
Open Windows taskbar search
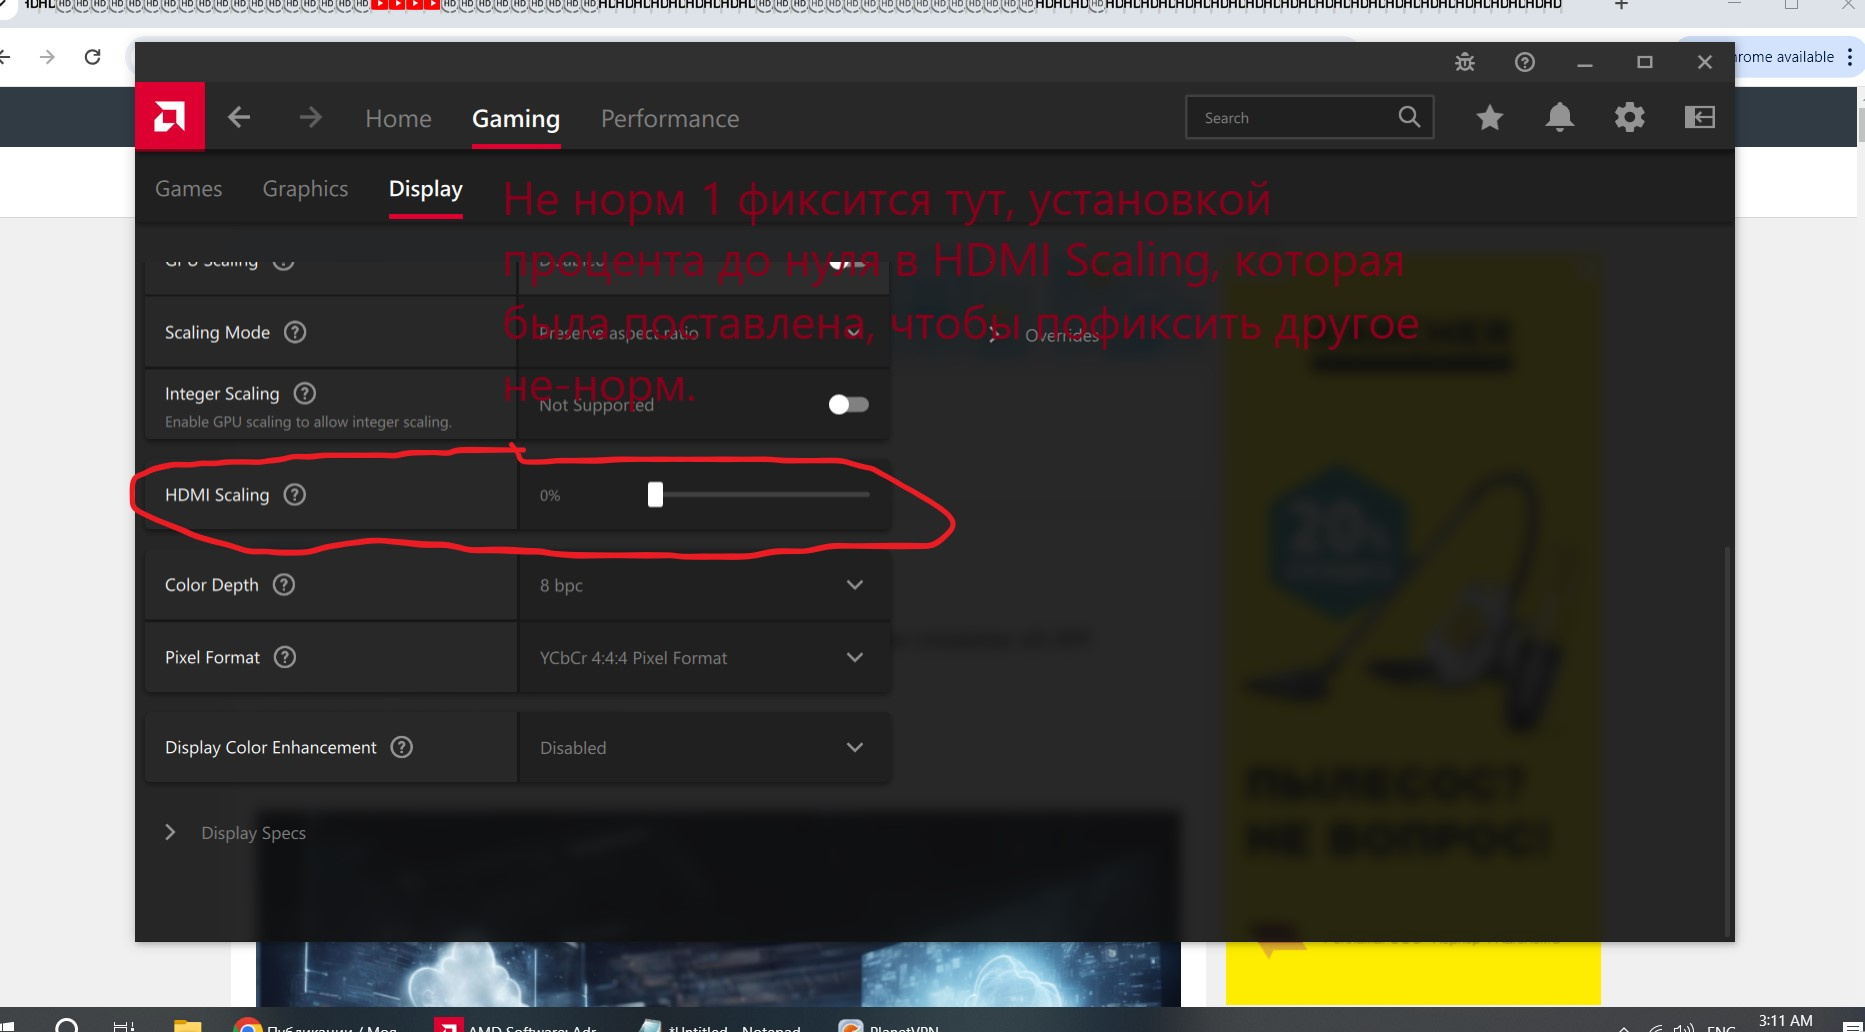point(67,1025)
